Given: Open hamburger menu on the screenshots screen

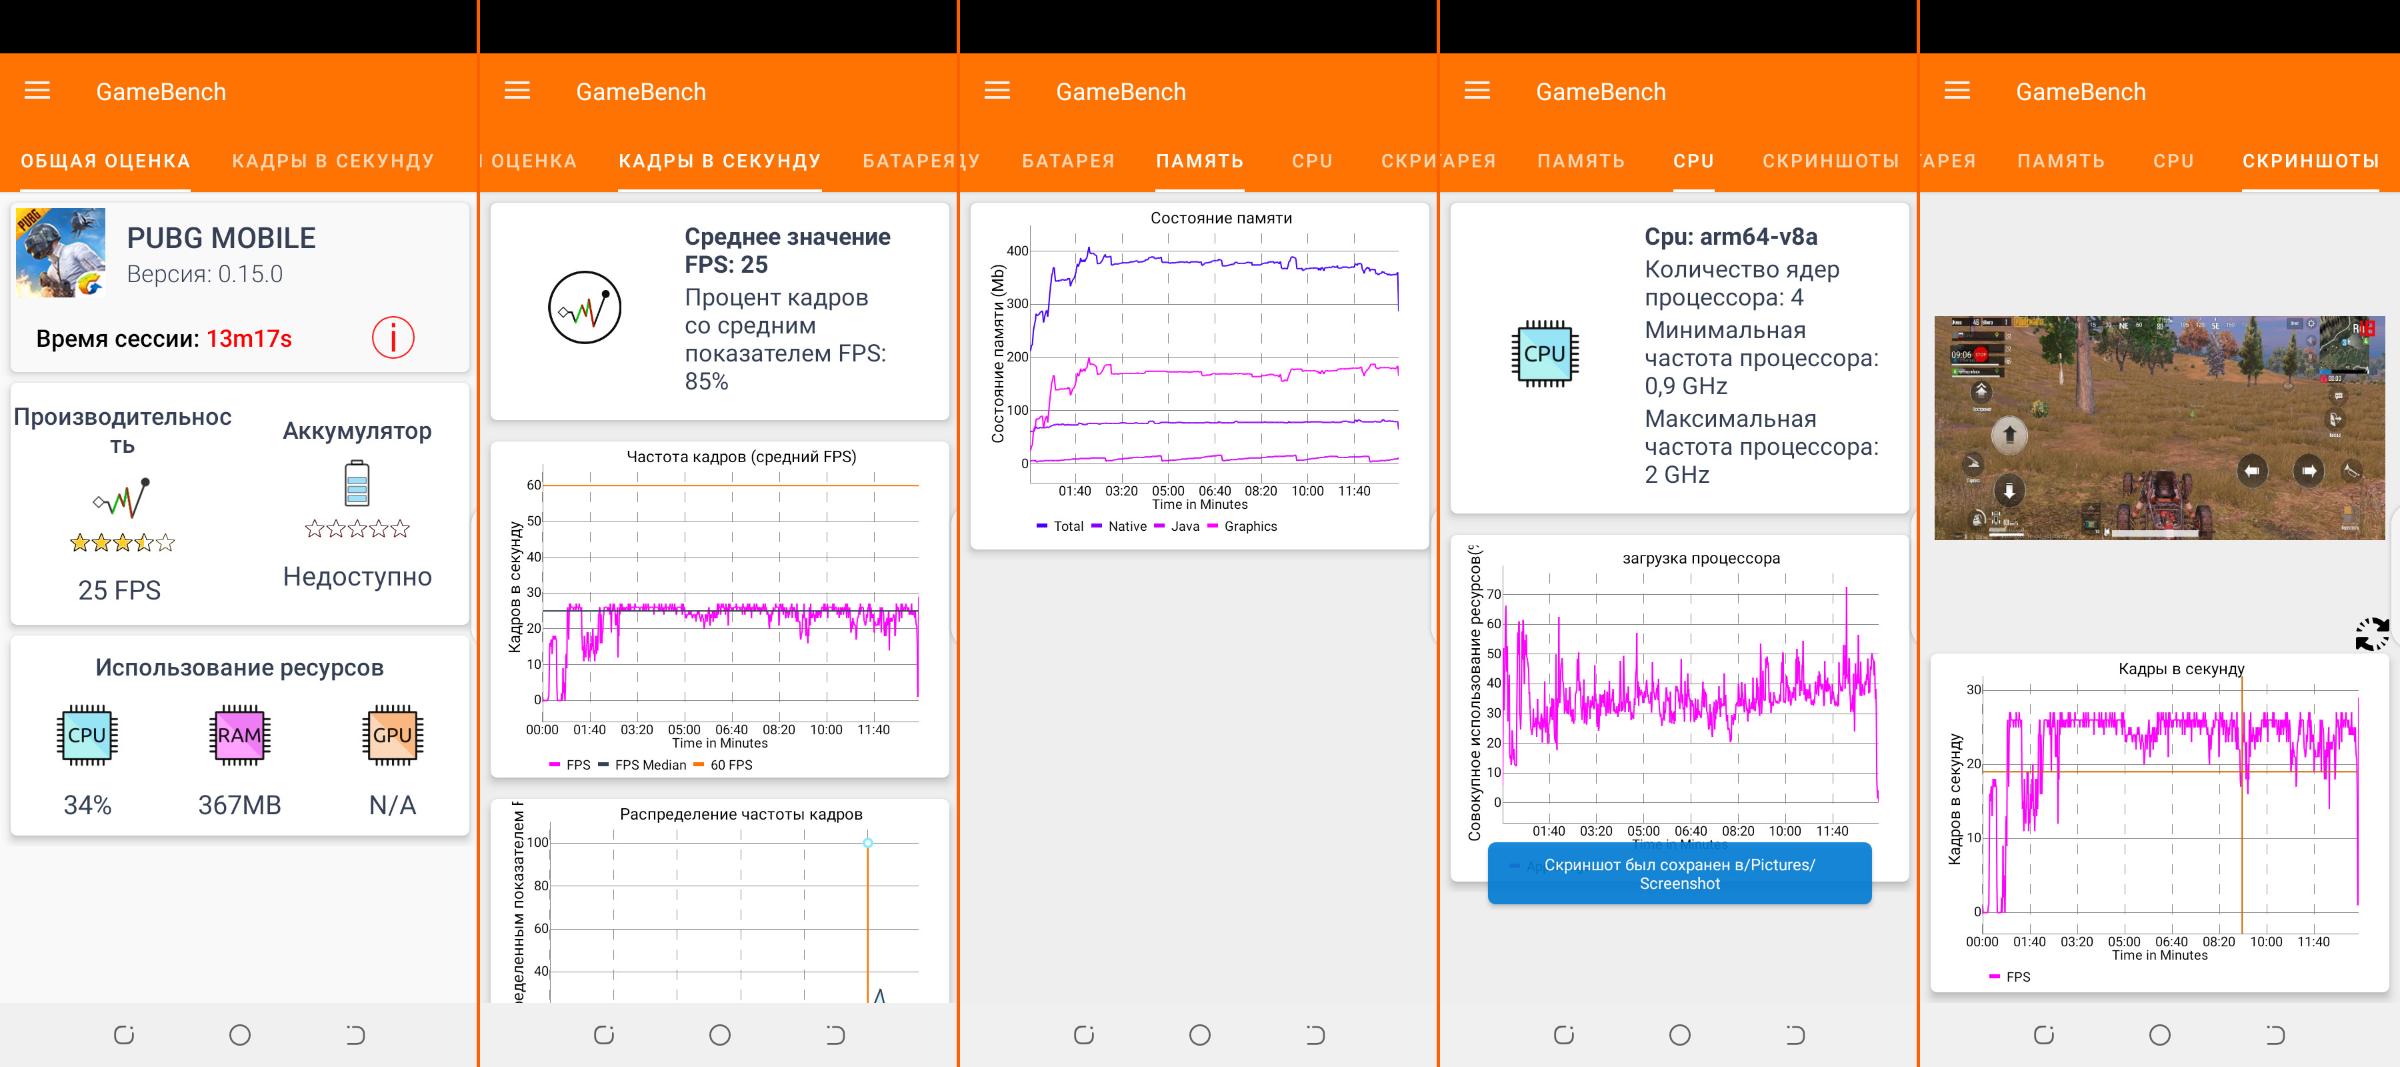Looking at the screenshot, I should click(1957, 91).
